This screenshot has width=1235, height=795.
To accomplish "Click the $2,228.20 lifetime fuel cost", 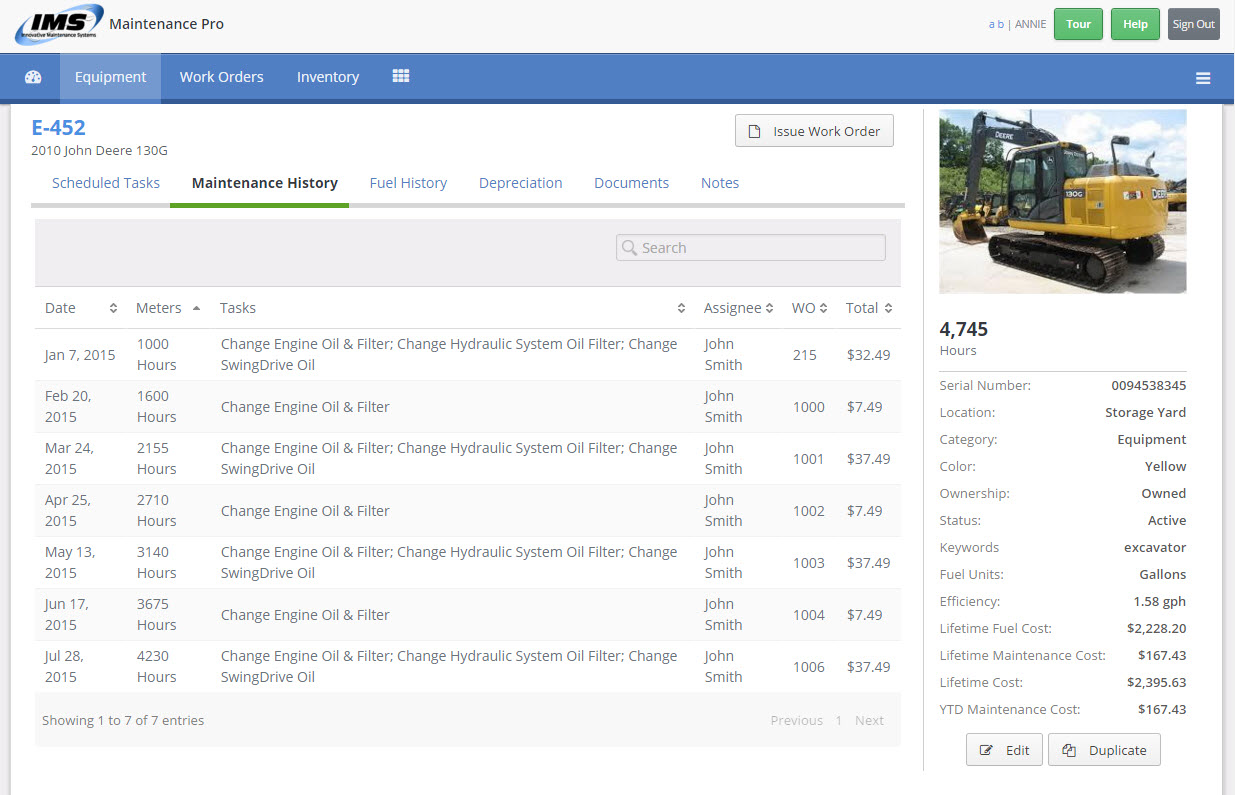I will 1156,629.
